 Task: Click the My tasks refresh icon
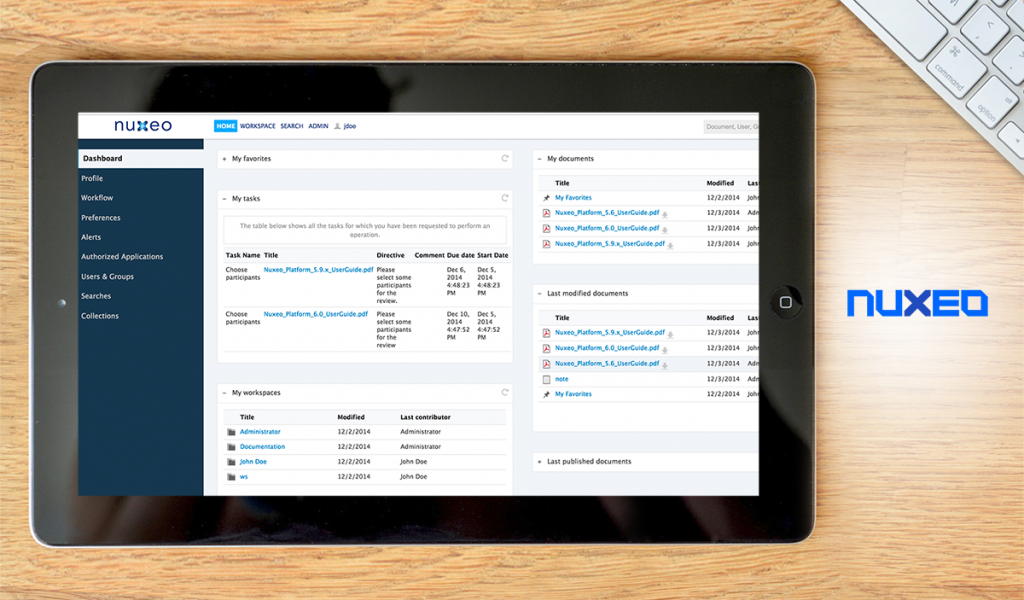[x=505, y=199]
